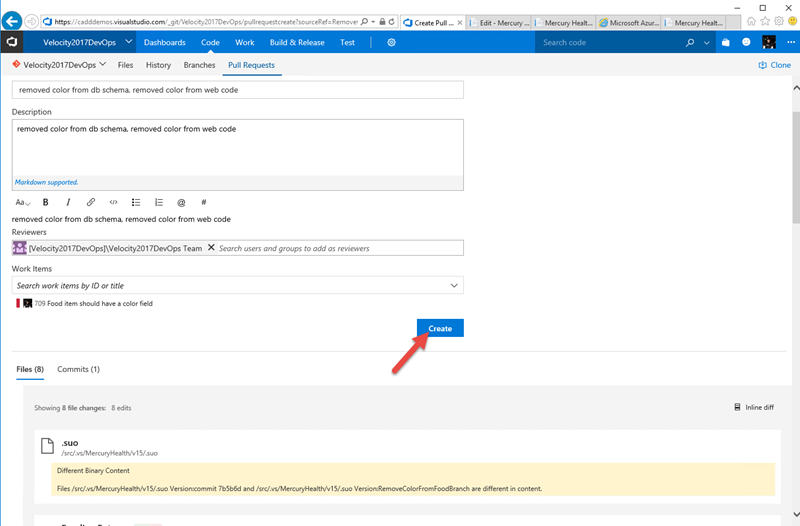Click the smiley feedback icon in the navbar
Screen dimensions: 800x526
pos(746,42)
